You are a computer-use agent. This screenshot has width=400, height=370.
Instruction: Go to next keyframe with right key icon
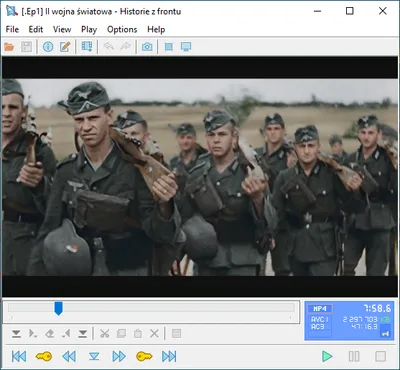pos(144,357)
